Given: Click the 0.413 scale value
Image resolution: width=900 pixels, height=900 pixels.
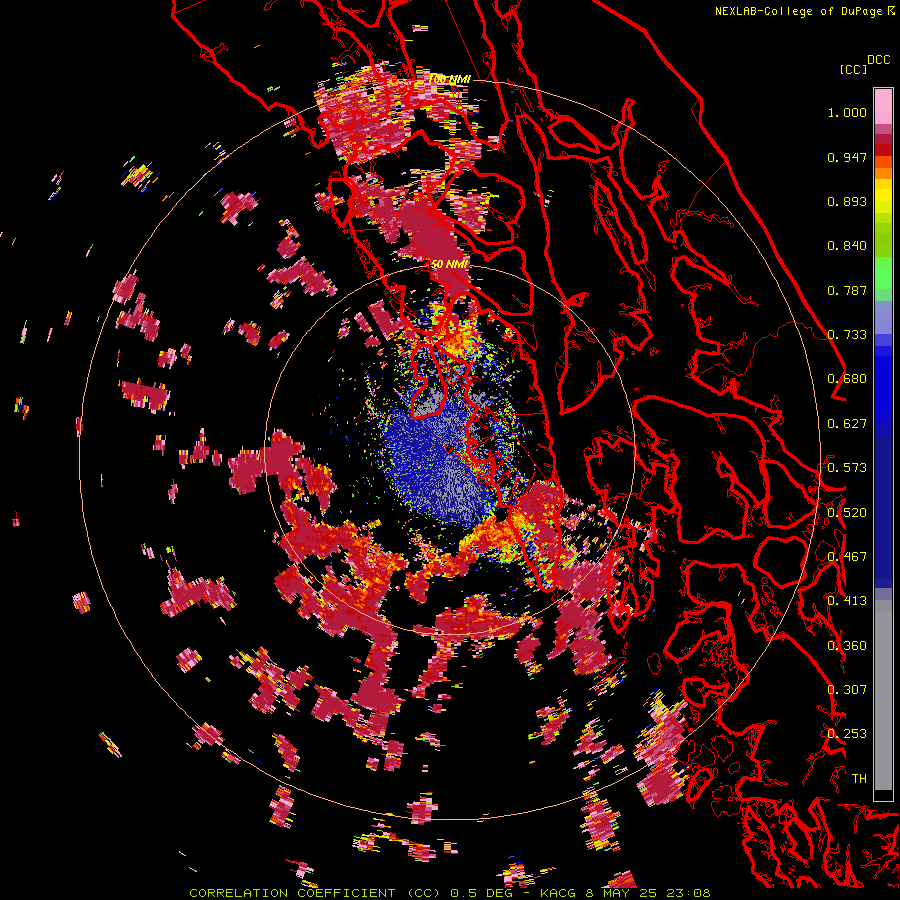Looking at the screenshot, I should point(847,601).
